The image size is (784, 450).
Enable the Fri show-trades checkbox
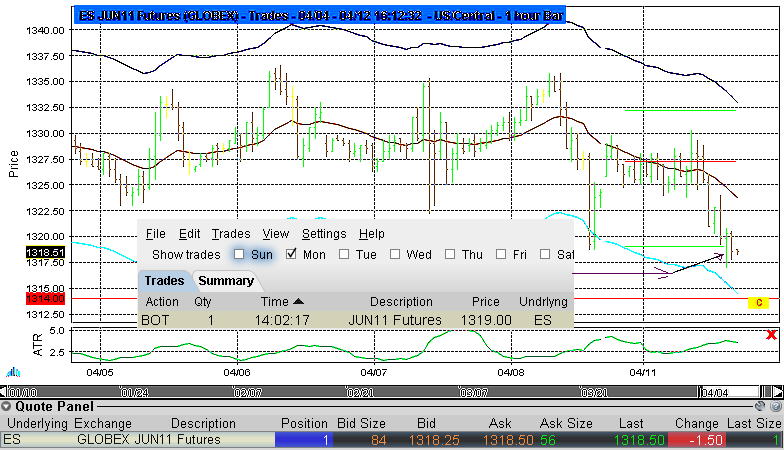coord(500,254)
